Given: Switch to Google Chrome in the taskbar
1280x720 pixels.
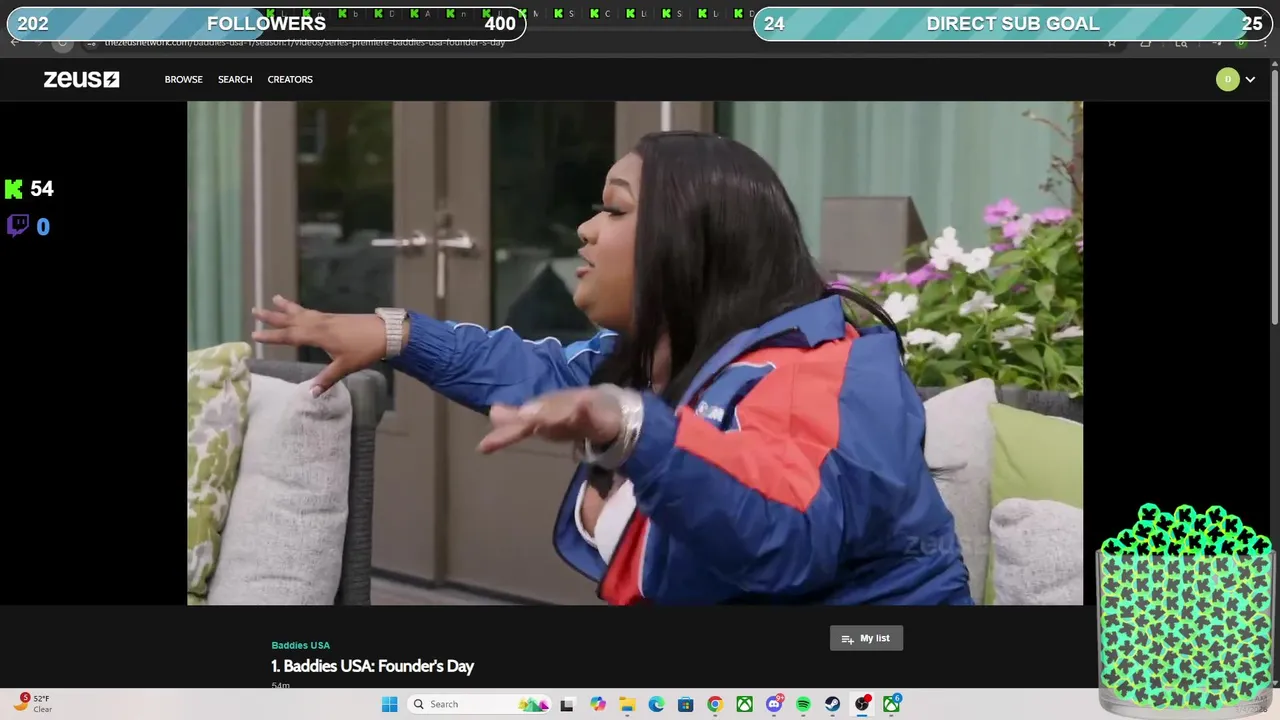Looking at the screenshot, I should tap(714, 704).
